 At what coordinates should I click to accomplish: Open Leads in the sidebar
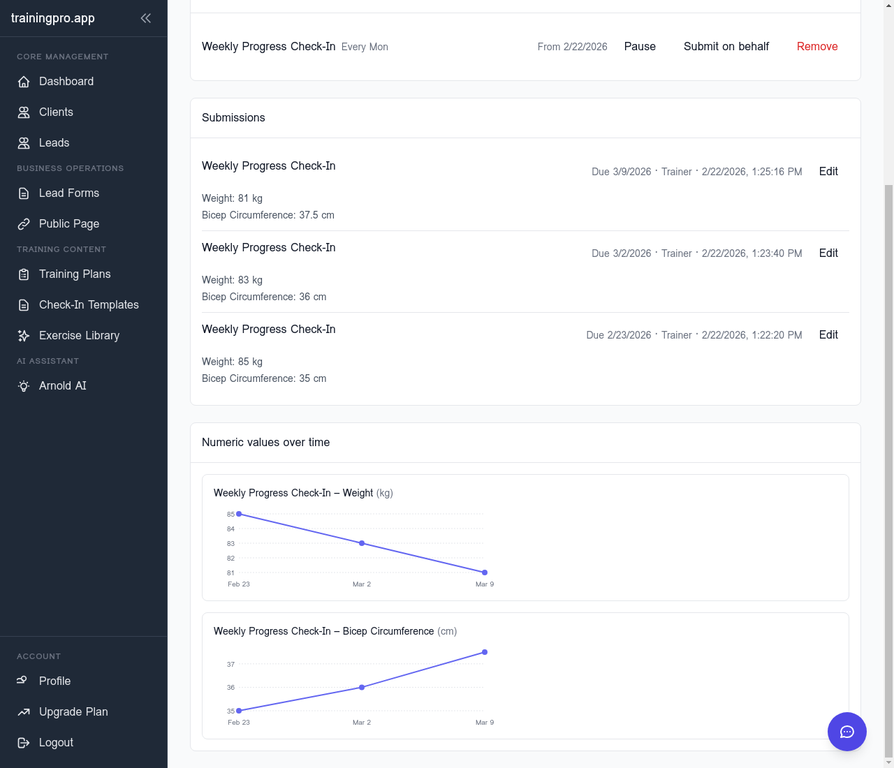click(54, 143)
